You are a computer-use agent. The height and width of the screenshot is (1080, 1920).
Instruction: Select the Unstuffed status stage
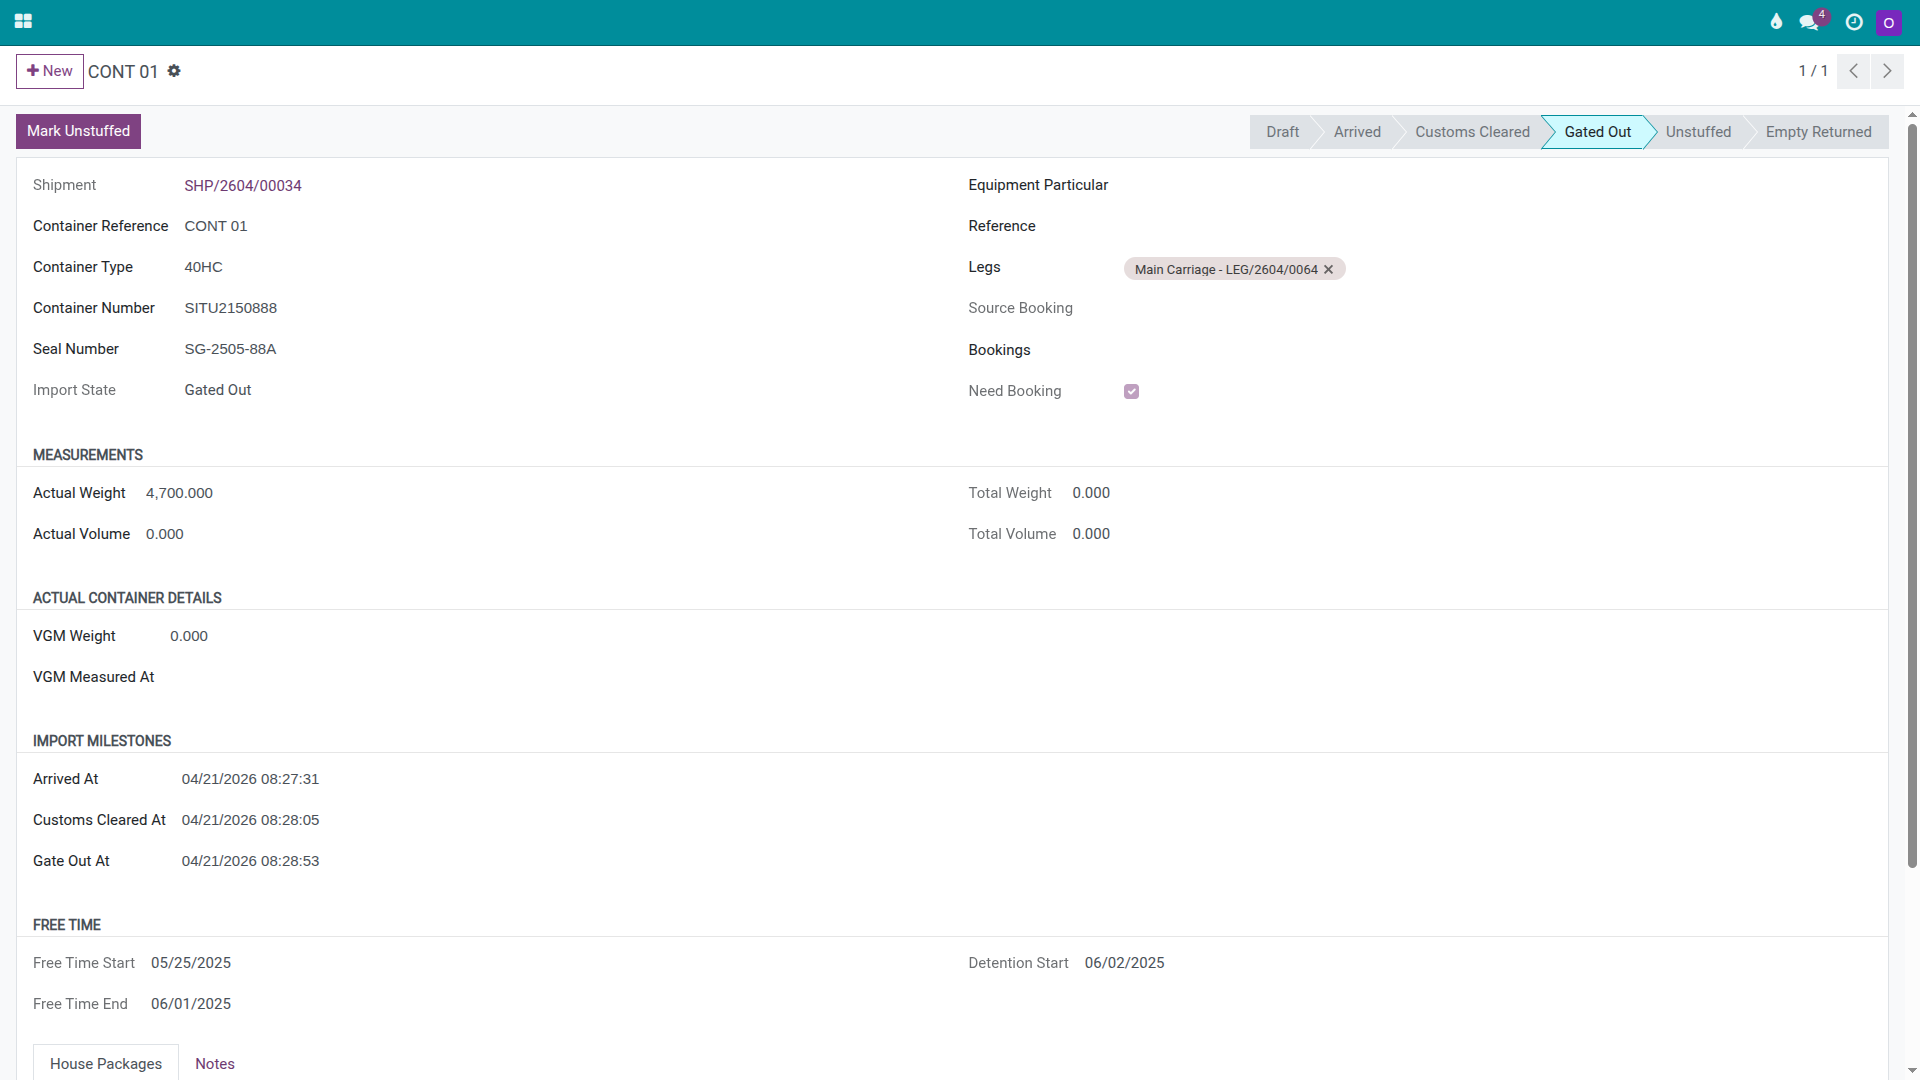pyautogui.click(x=1698, y=132)
